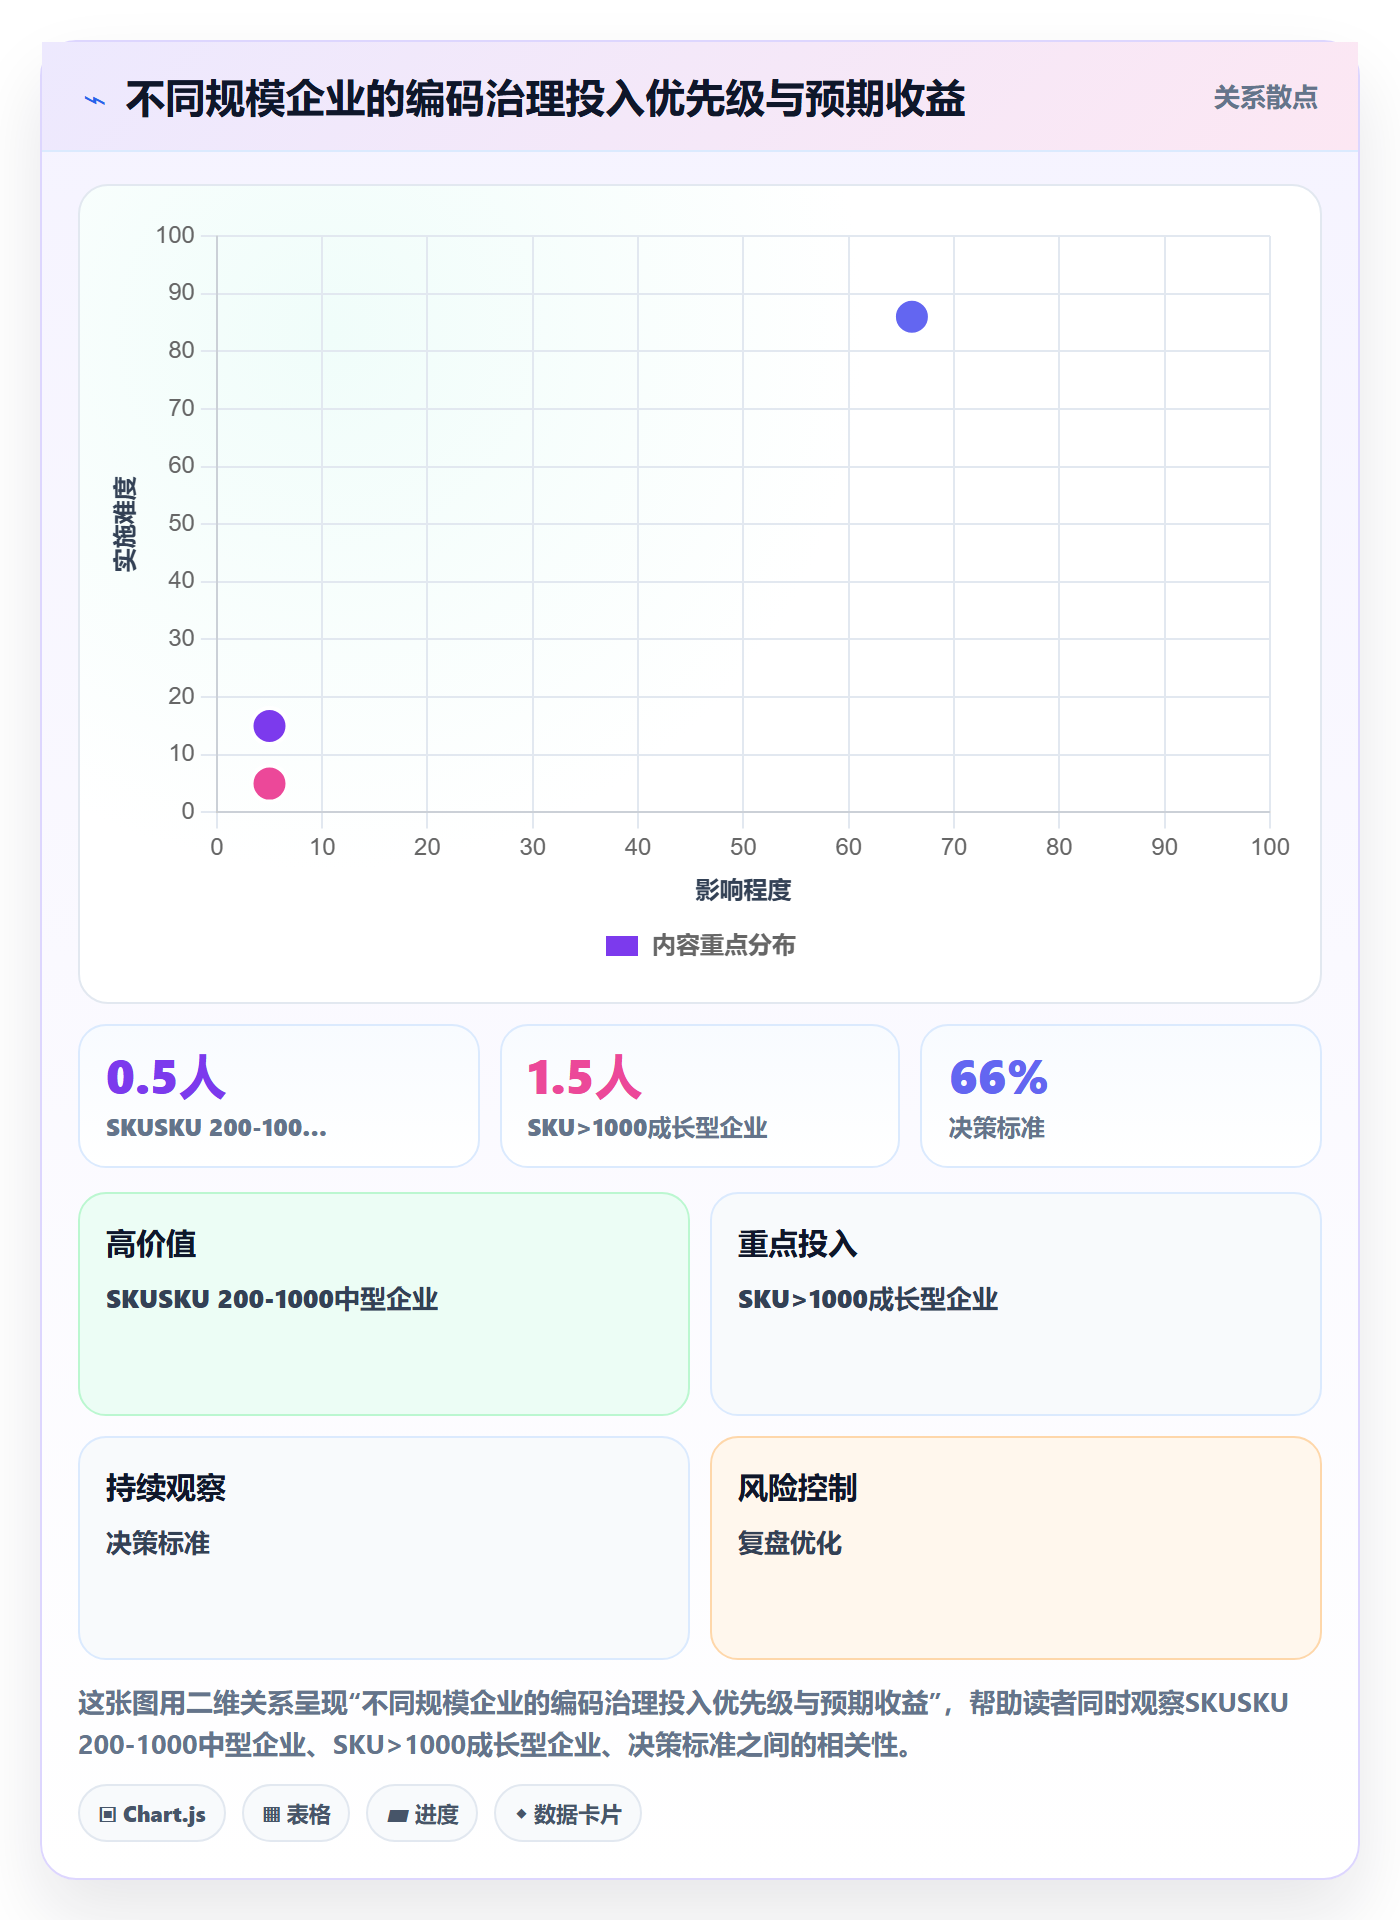Select the 1.5人 stat card
Screen dimensions: 1400x1920
point(700,1096)
